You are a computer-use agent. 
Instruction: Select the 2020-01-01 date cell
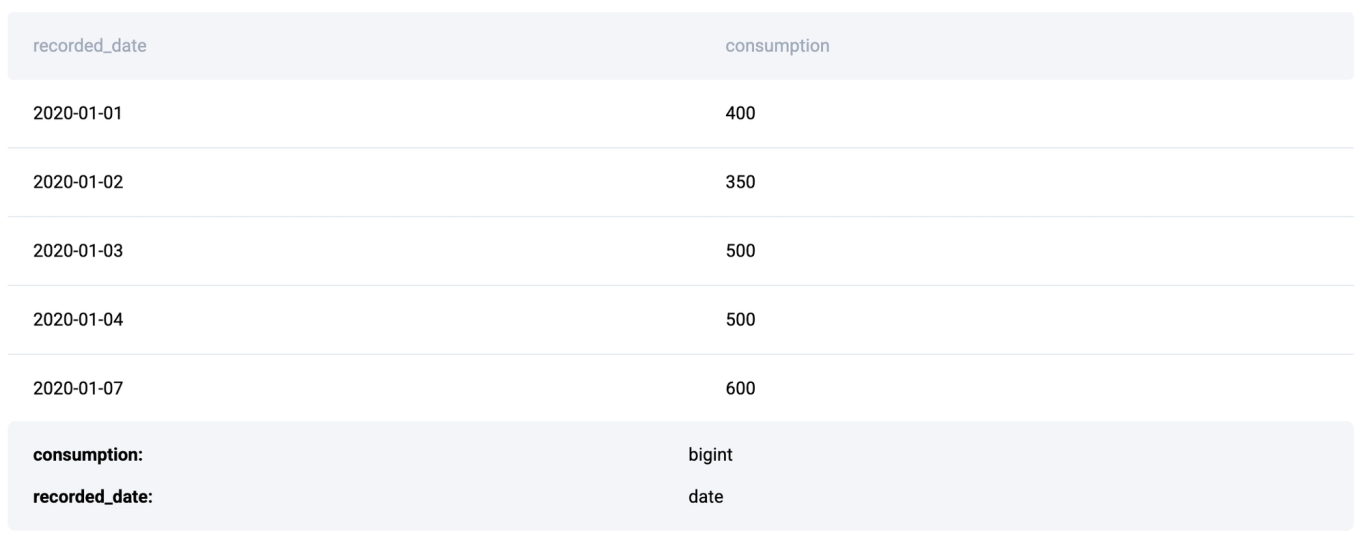pyautogui.click(x=78, y=113)
